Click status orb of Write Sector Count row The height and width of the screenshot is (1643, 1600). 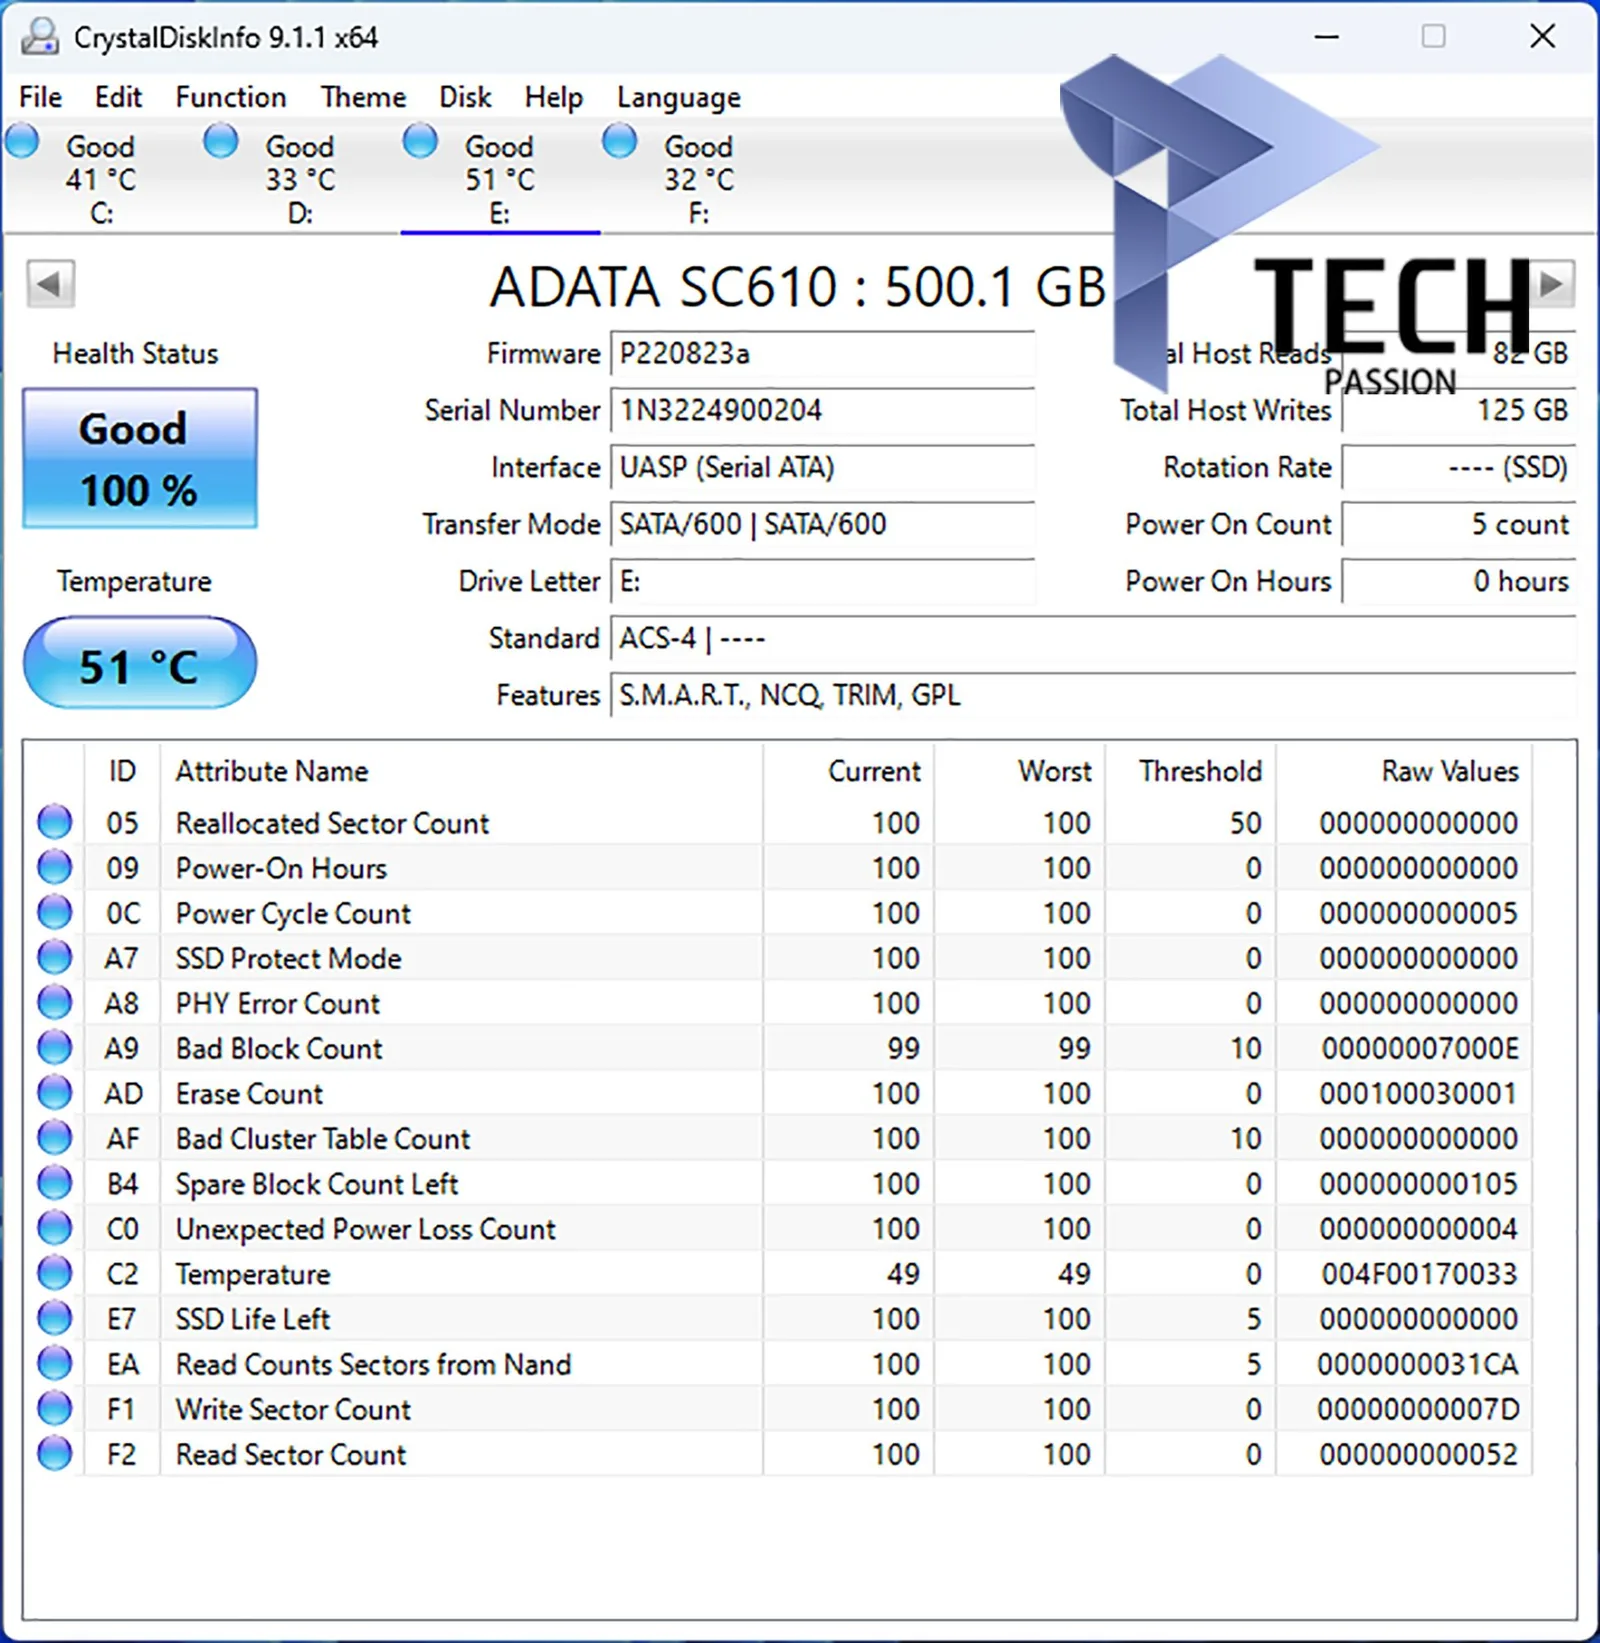pyautogui.click(x=55, y=1408)
